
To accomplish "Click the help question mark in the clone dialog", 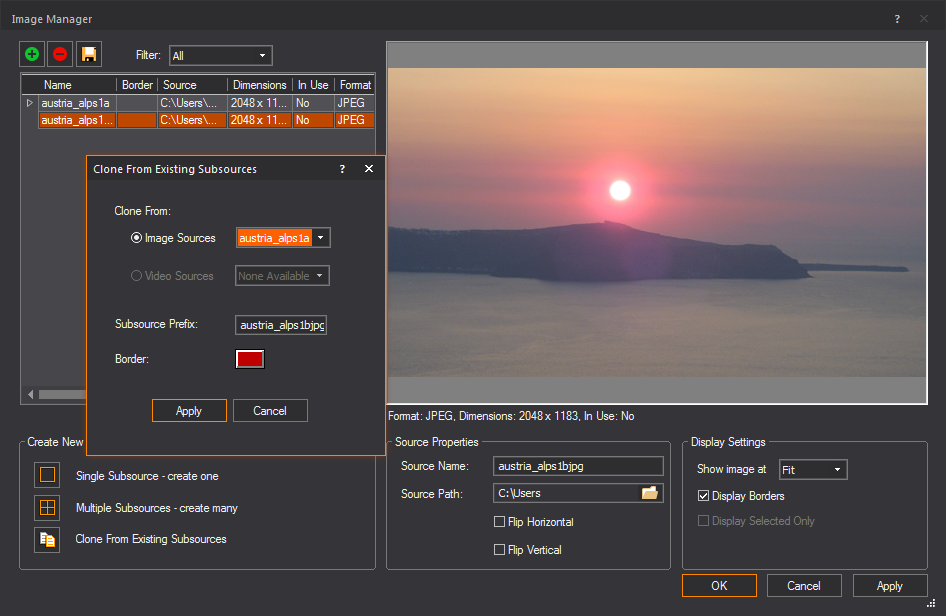I will pyautogui.click(x=342, y=169).
